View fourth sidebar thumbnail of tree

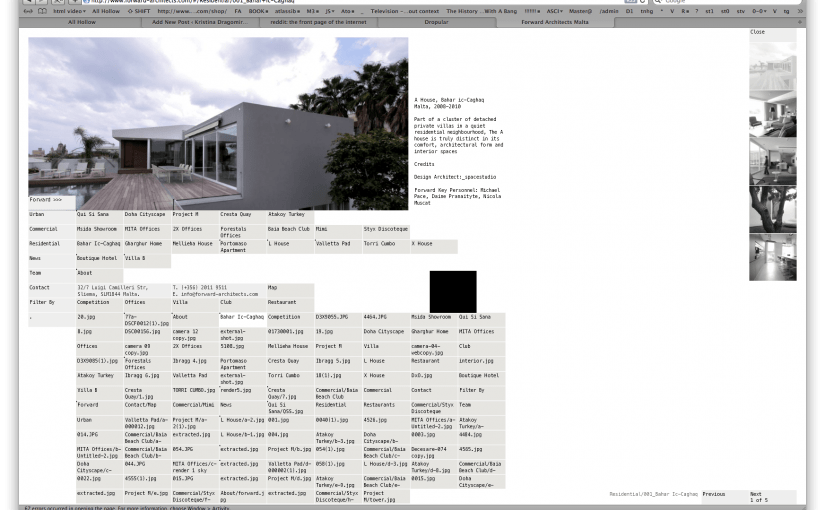772,209
